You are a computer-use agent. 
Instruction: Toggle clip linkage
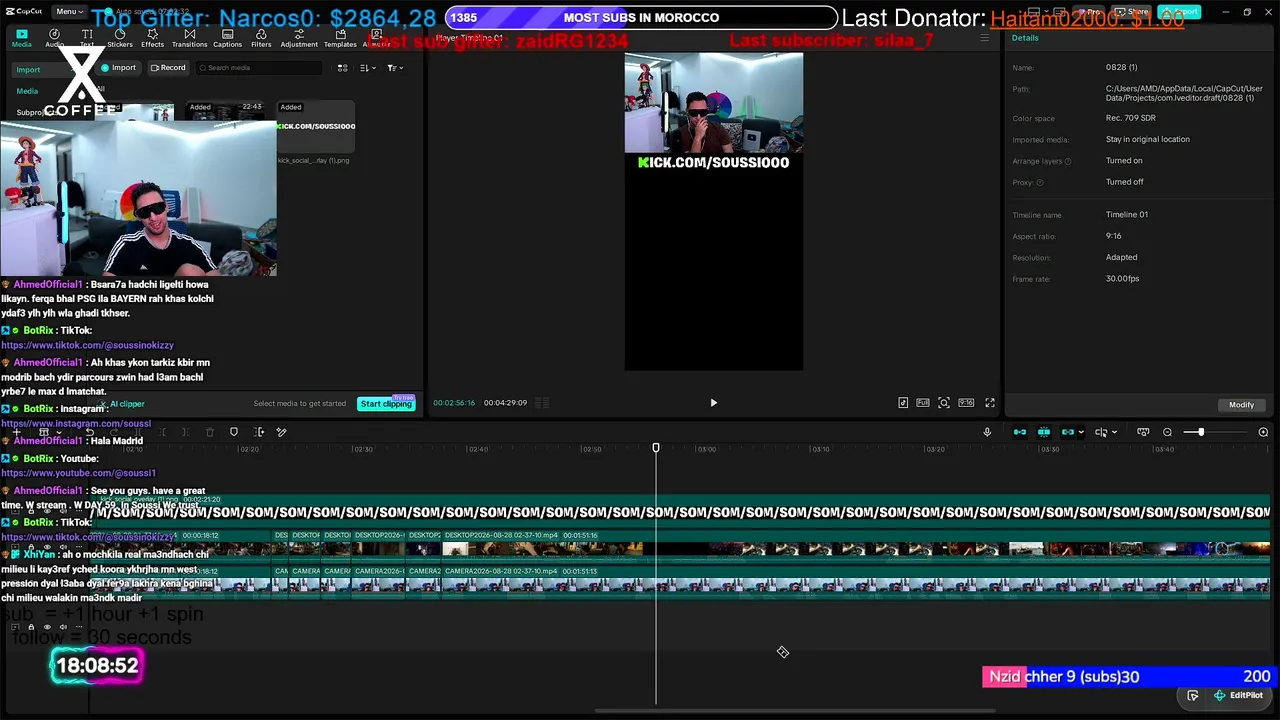[x=1067, y=432]
